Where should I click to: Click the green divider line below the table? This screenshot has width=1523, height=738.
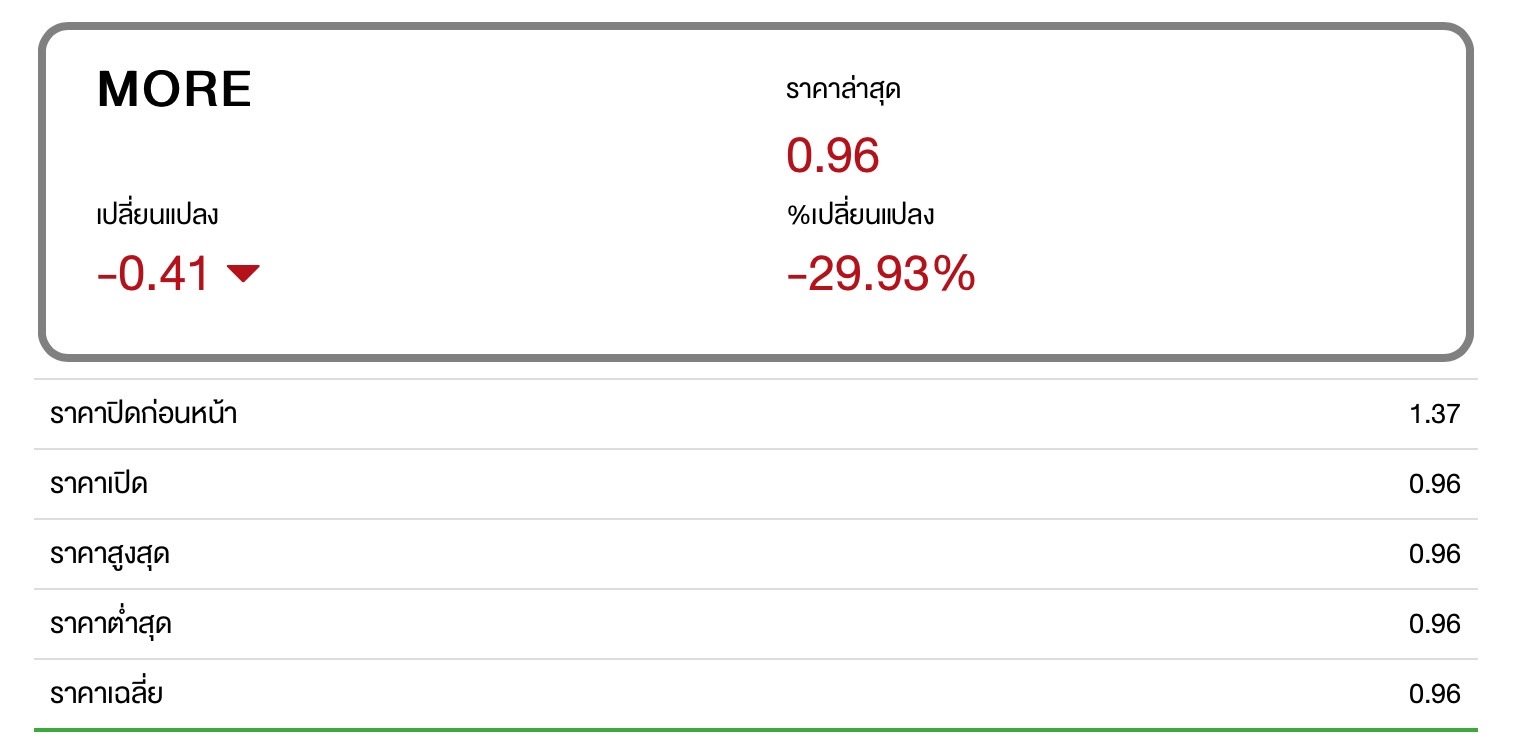tap(756, 730)
